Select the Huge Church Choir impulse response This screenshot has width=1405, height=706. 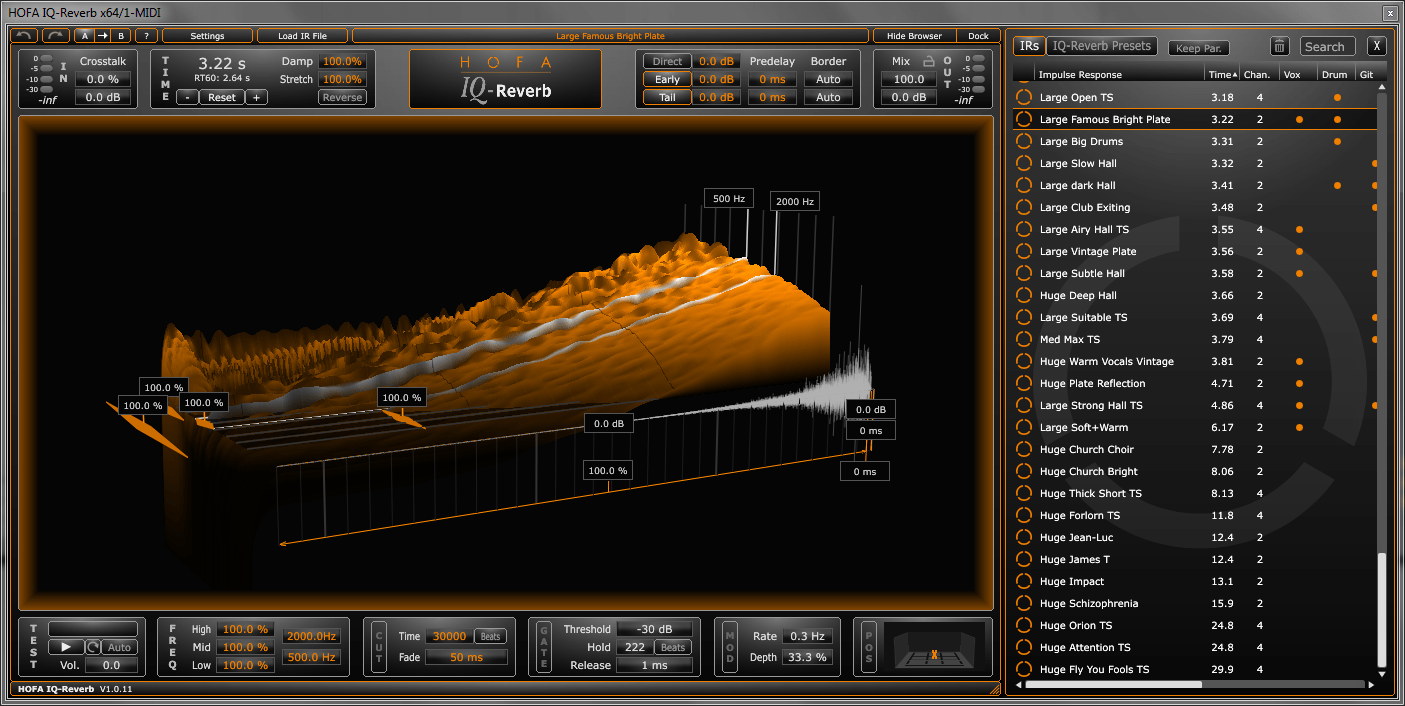1086,450
